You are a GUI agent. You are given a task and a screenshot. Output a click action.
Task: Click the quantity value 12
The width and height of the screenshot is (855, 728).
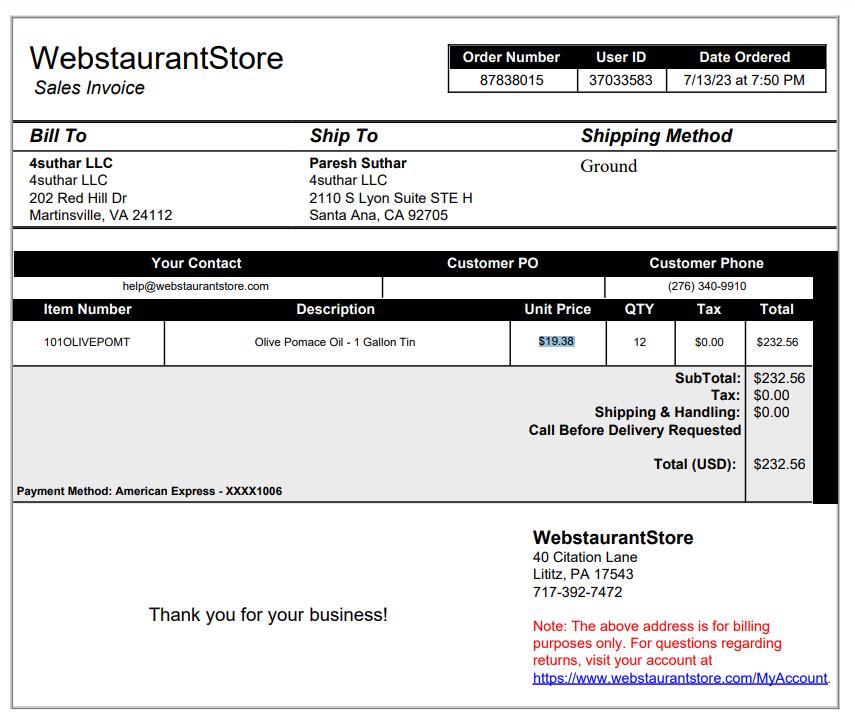[640, 342]
